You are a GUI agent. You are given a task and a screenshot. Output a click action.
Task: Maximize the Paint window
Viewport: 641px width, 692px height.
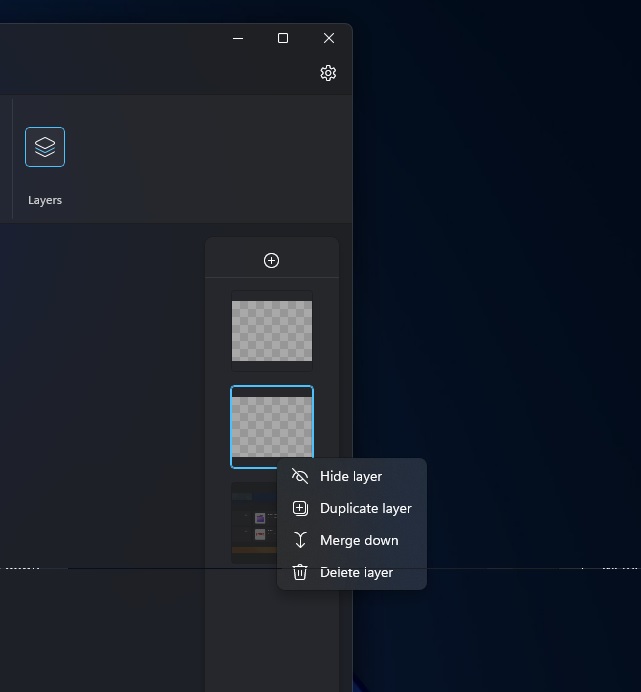(x=283, y=38)
